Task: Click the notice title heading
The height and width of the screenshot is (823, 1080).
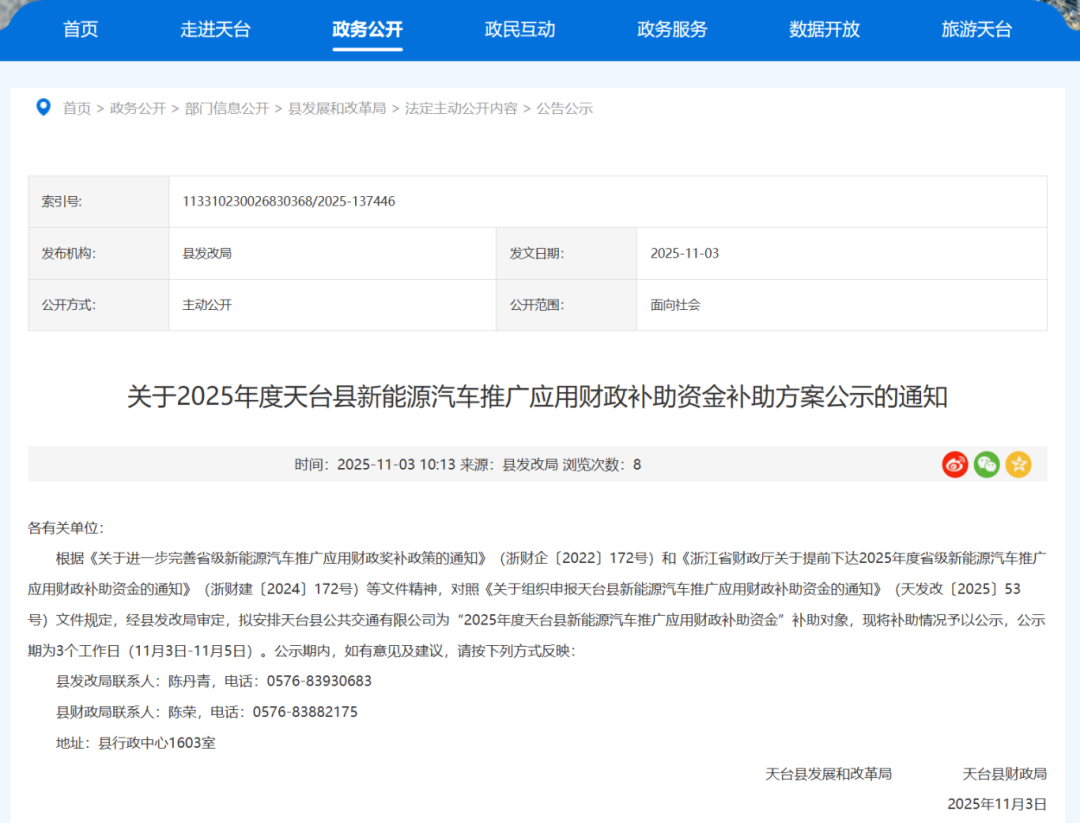Action: (540, 396)
